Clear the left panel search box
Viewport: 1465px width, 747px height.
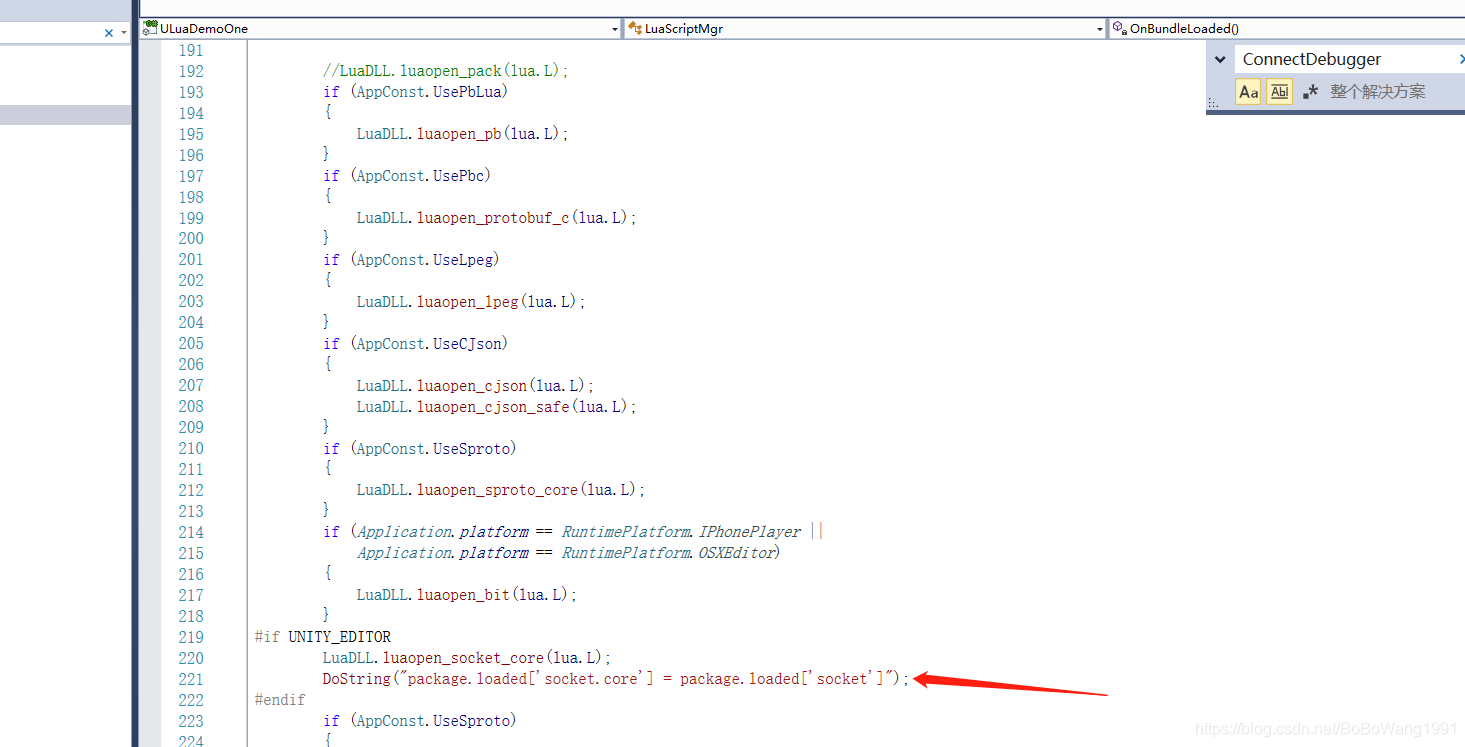pos(109,33)
